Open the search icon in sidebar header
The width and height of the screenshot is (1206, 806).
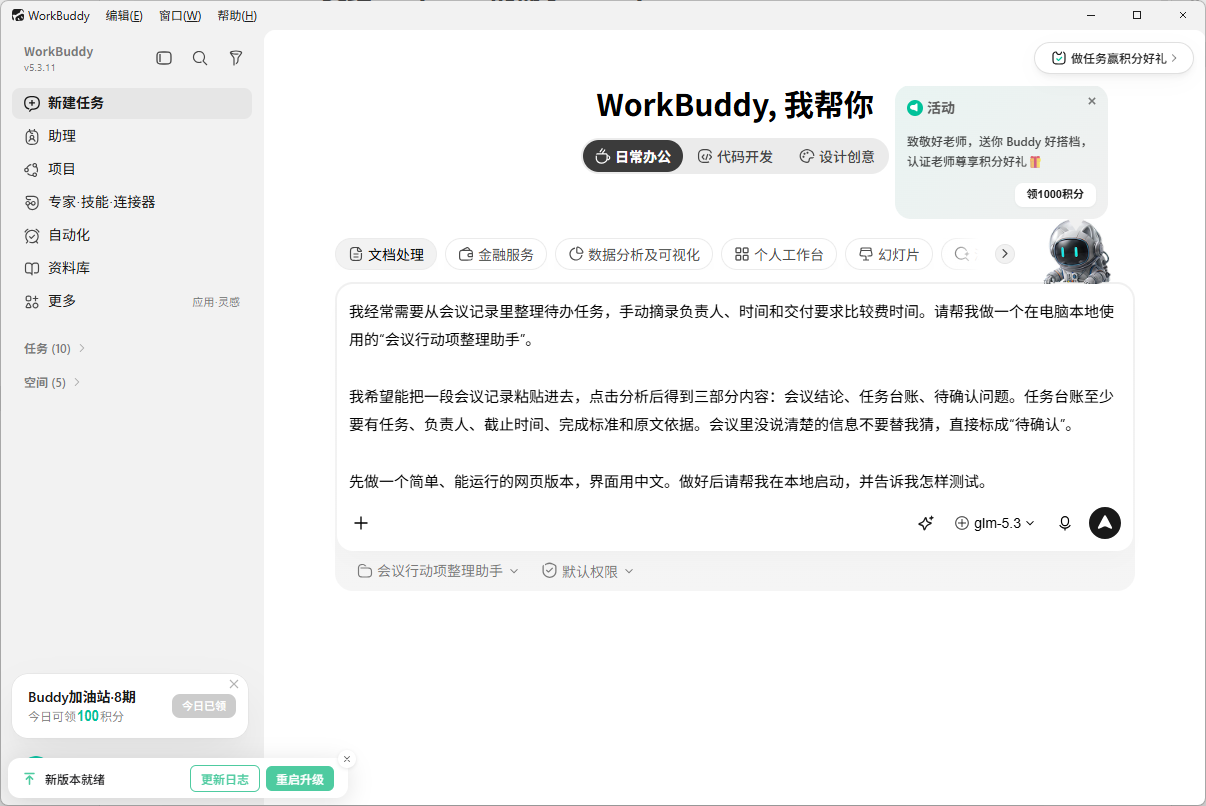200,58
